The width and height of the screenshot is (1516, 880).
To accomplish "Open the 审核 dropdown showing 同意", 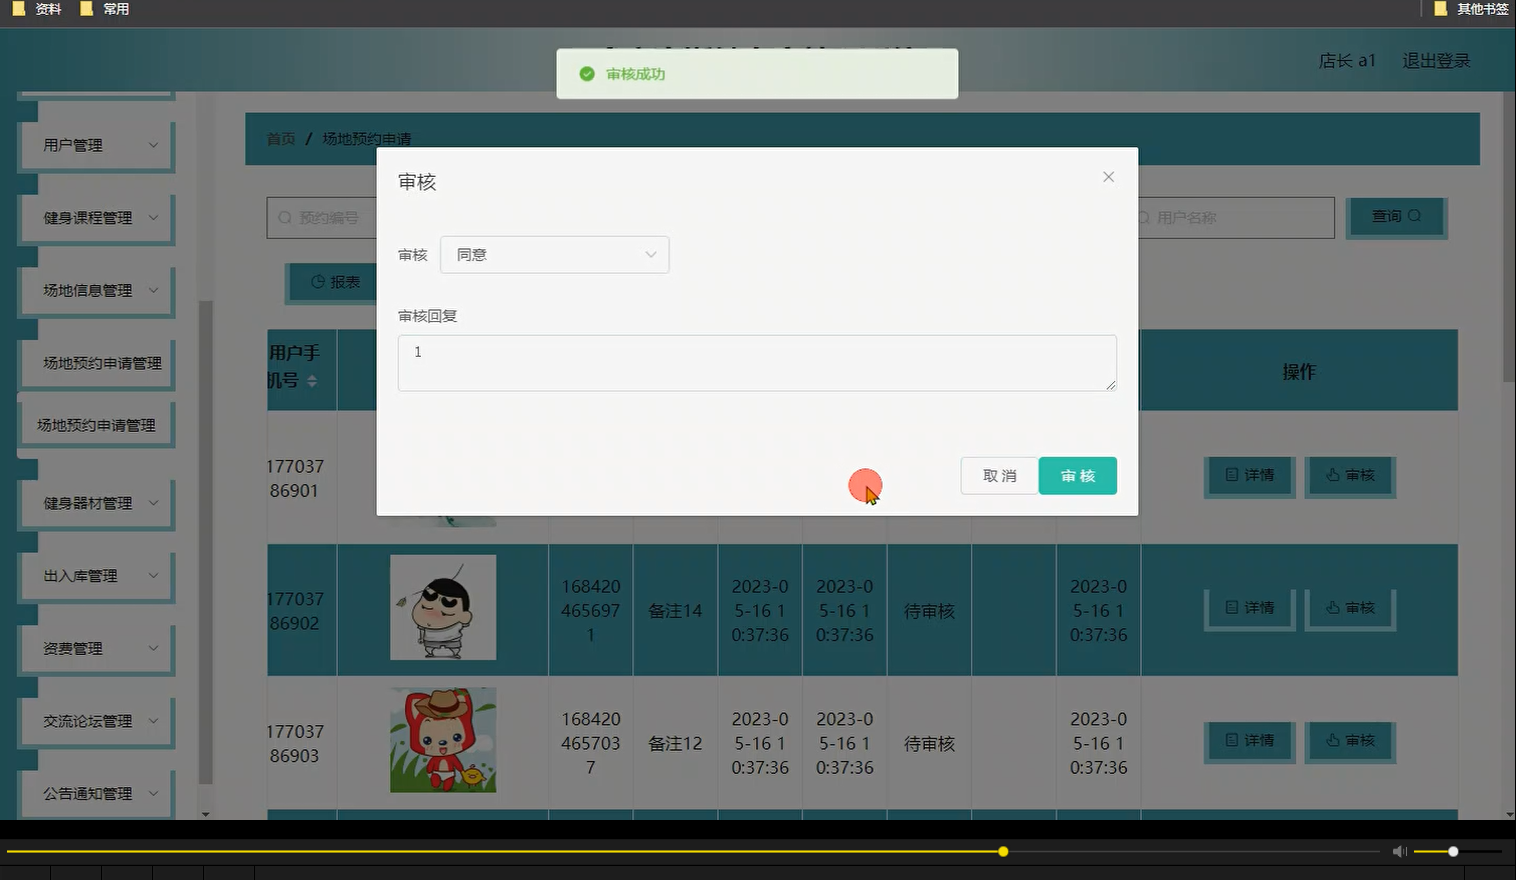I will (554, 254).
